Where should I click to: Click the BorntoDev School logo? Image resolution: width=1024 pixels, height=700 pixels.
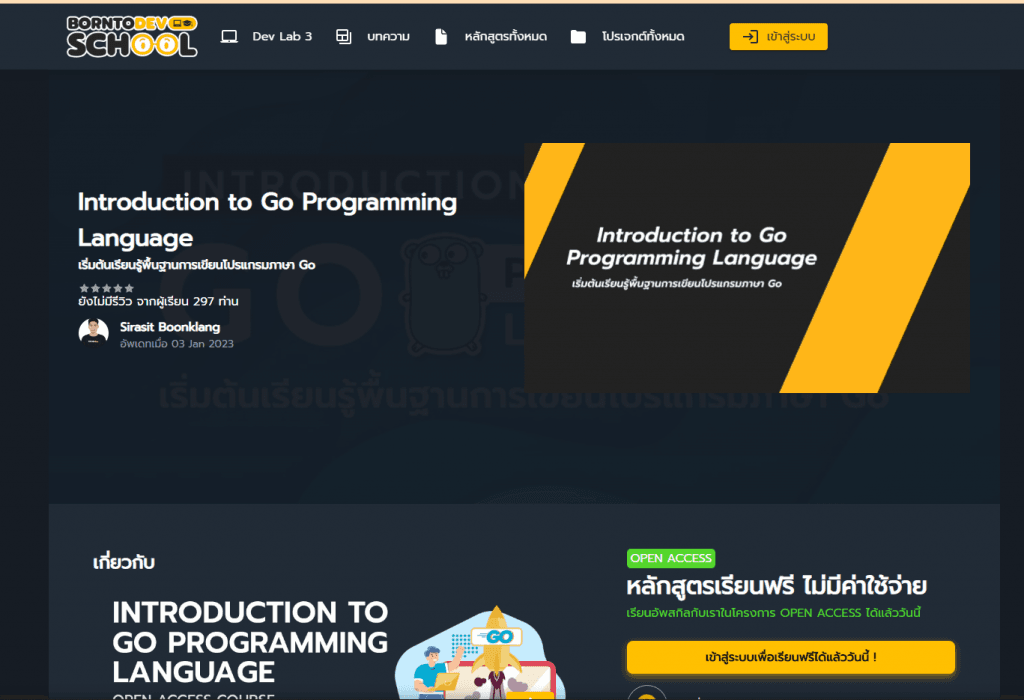[x=132, y=34]
